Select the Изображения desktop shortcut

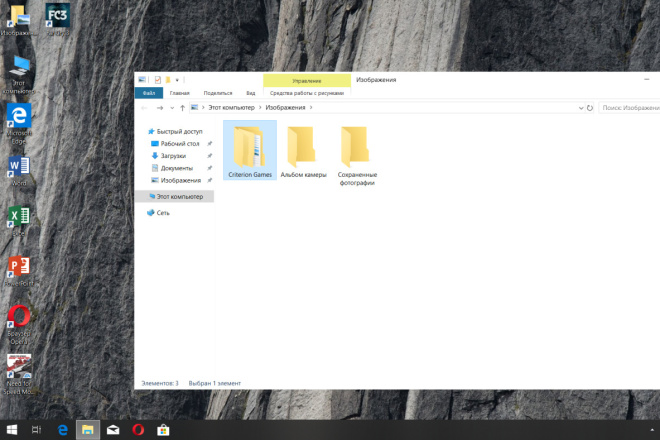19,20
